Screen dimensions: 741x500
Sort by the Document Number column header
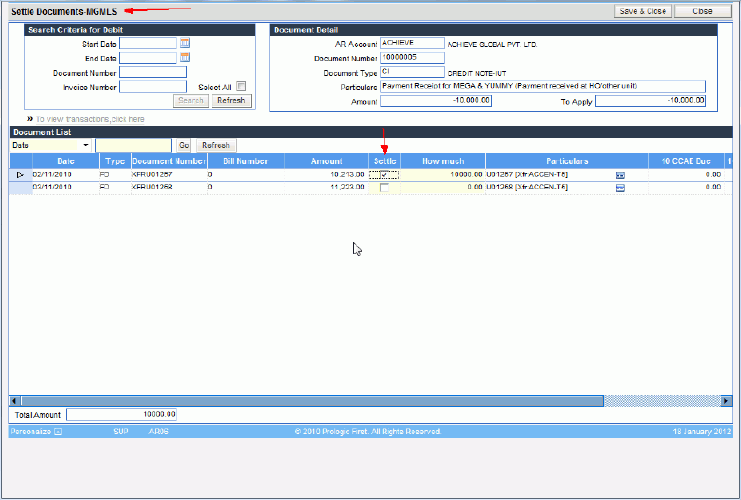coord(168,160)
